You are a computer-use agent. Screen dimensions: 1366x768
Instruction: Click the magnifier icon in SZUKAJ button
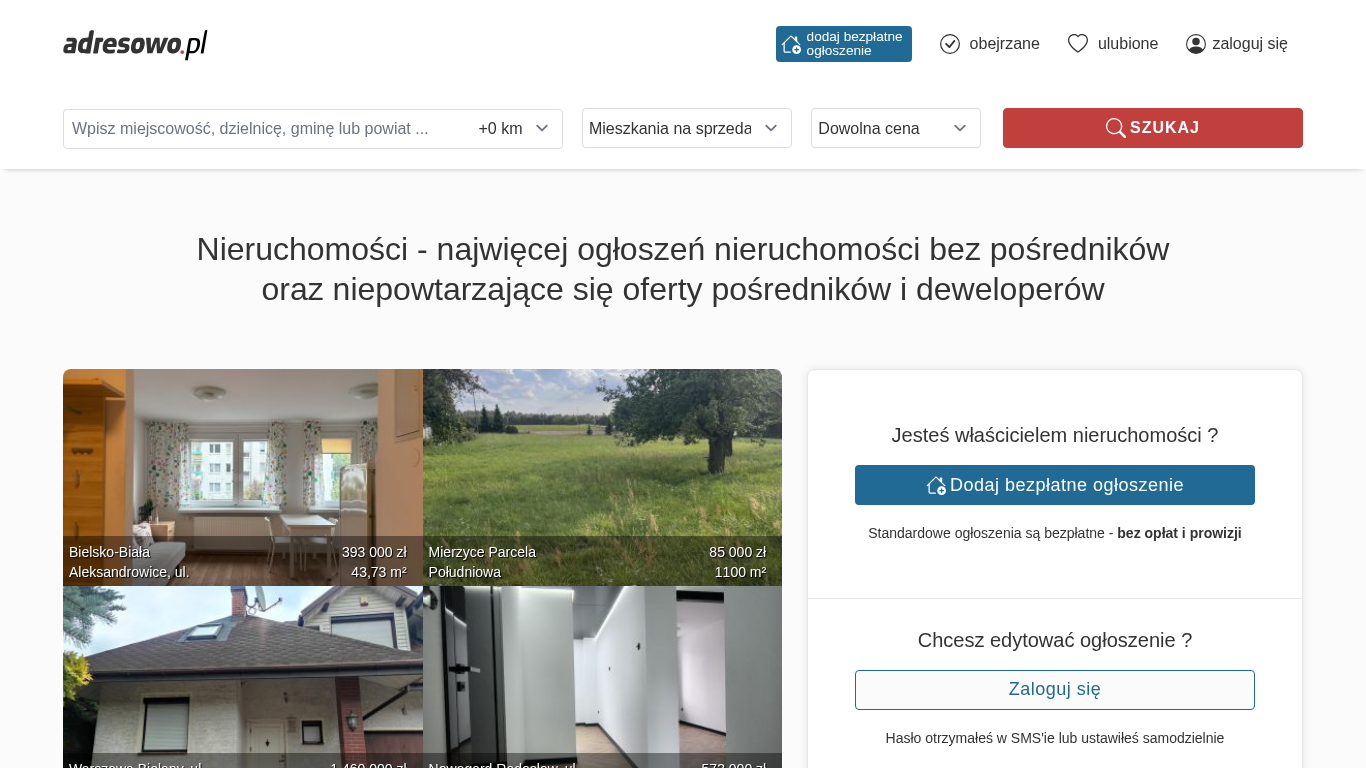tap(1115, 128)
